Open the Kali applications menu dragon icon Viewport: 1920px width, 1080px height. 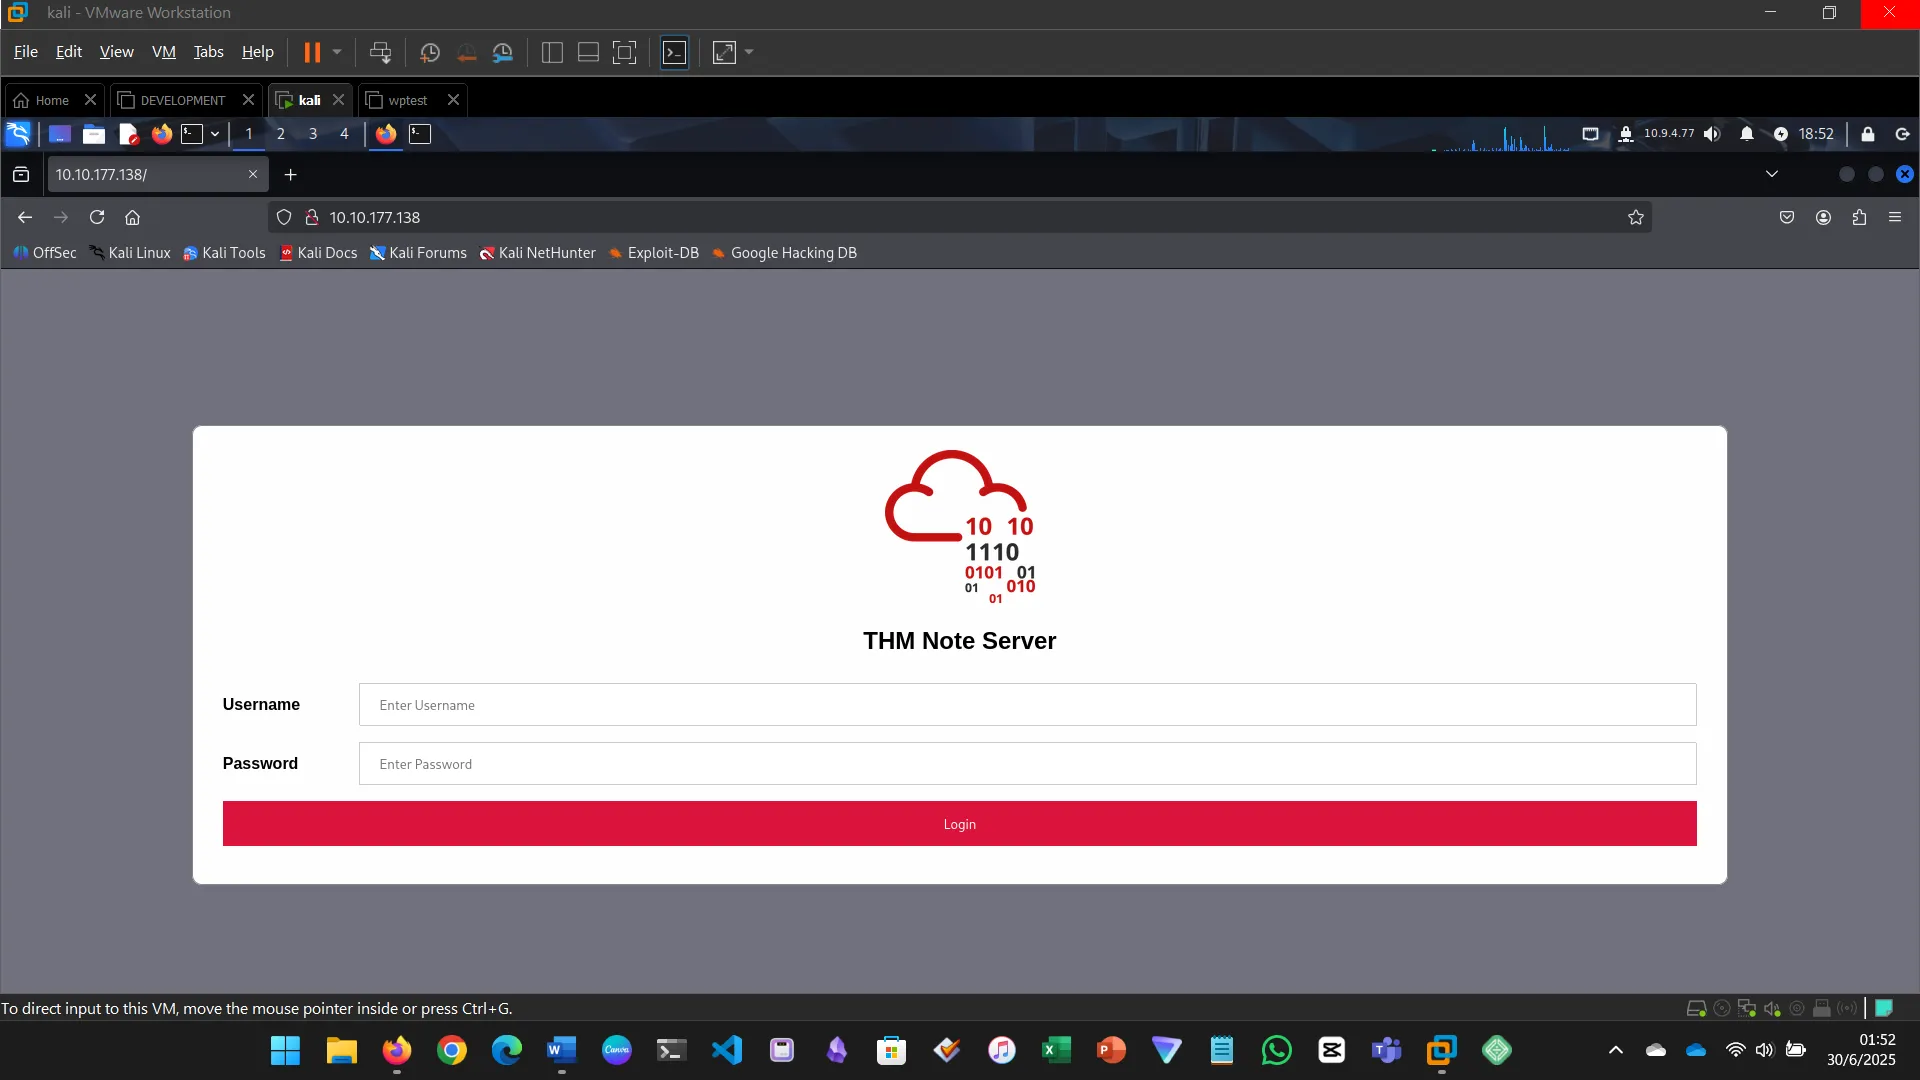tap(18, 134)
